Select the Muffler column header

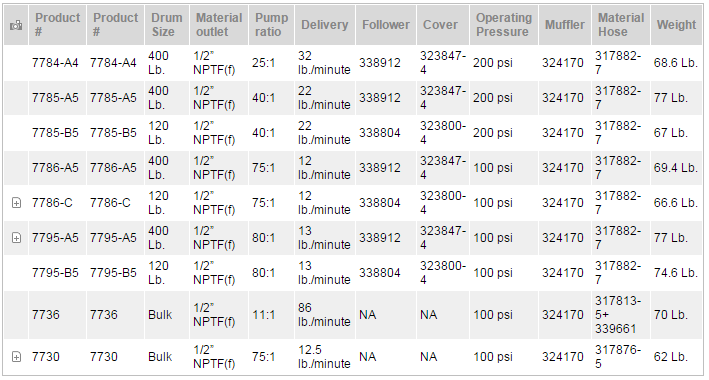coord(565,25)
